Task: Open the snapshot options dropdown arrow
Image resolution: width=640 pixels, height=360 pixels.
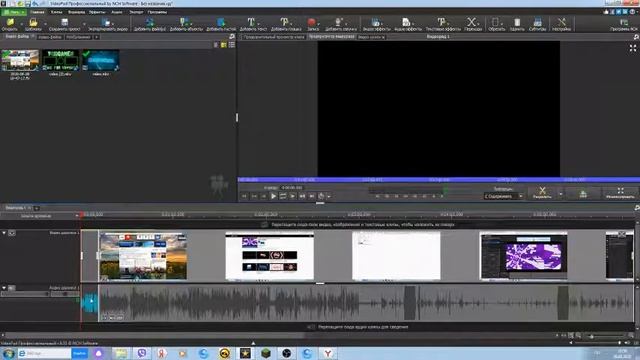Action: (x=328, y=196)
